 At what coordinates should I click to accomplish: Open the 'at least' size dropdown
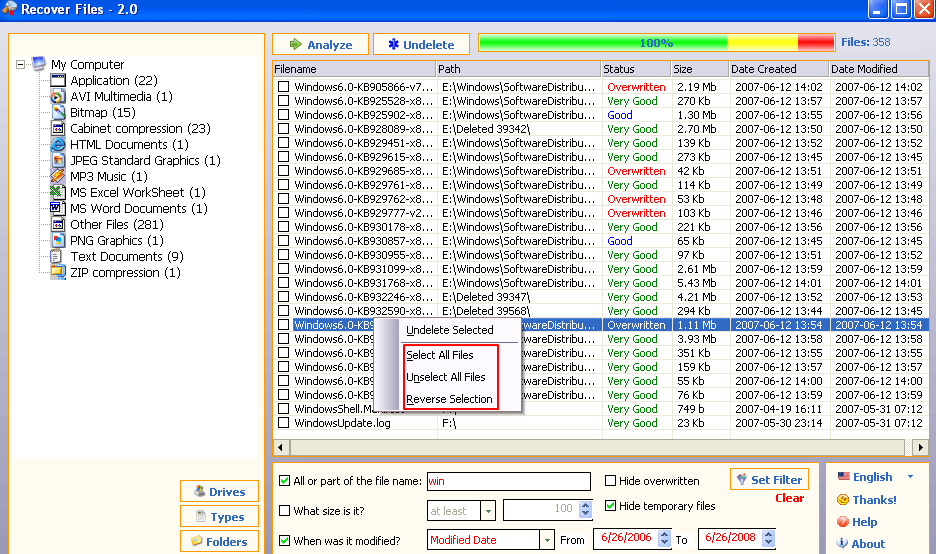[x=488, y=511]
